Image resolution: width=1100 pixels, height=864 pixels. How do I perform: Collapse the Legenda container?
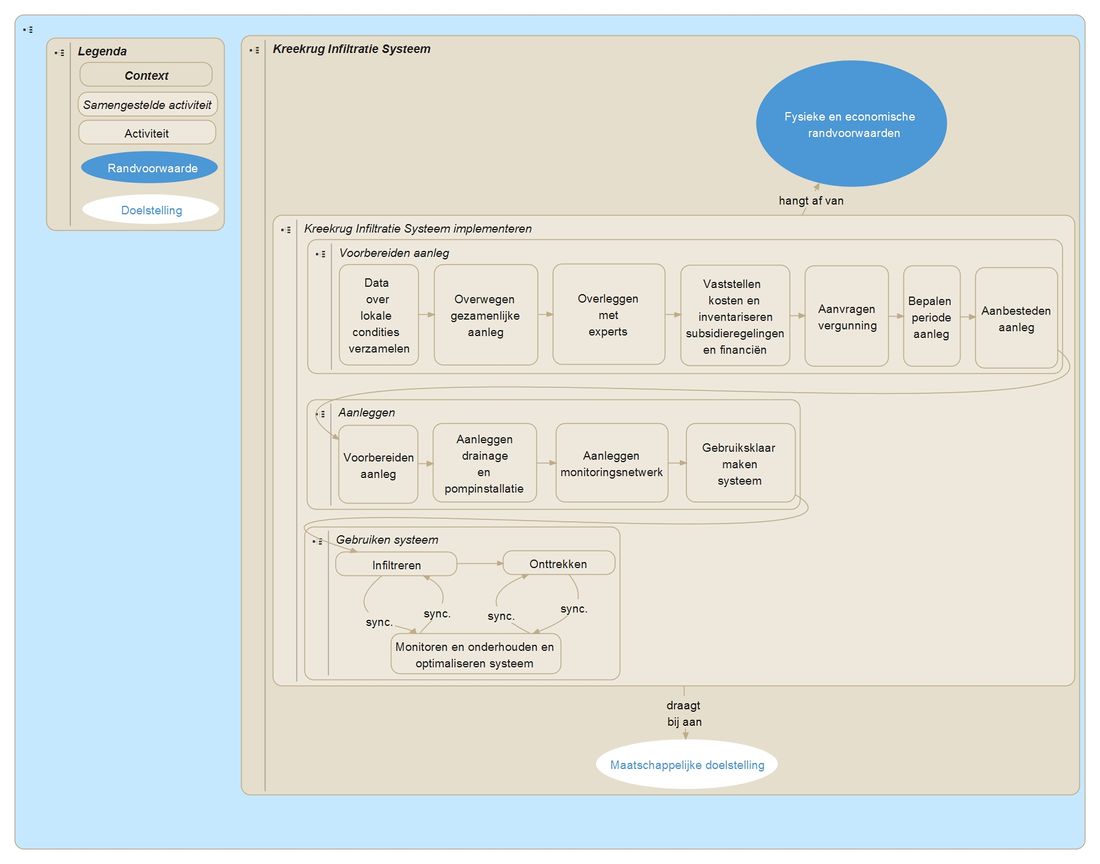click(x=60, y=52)
